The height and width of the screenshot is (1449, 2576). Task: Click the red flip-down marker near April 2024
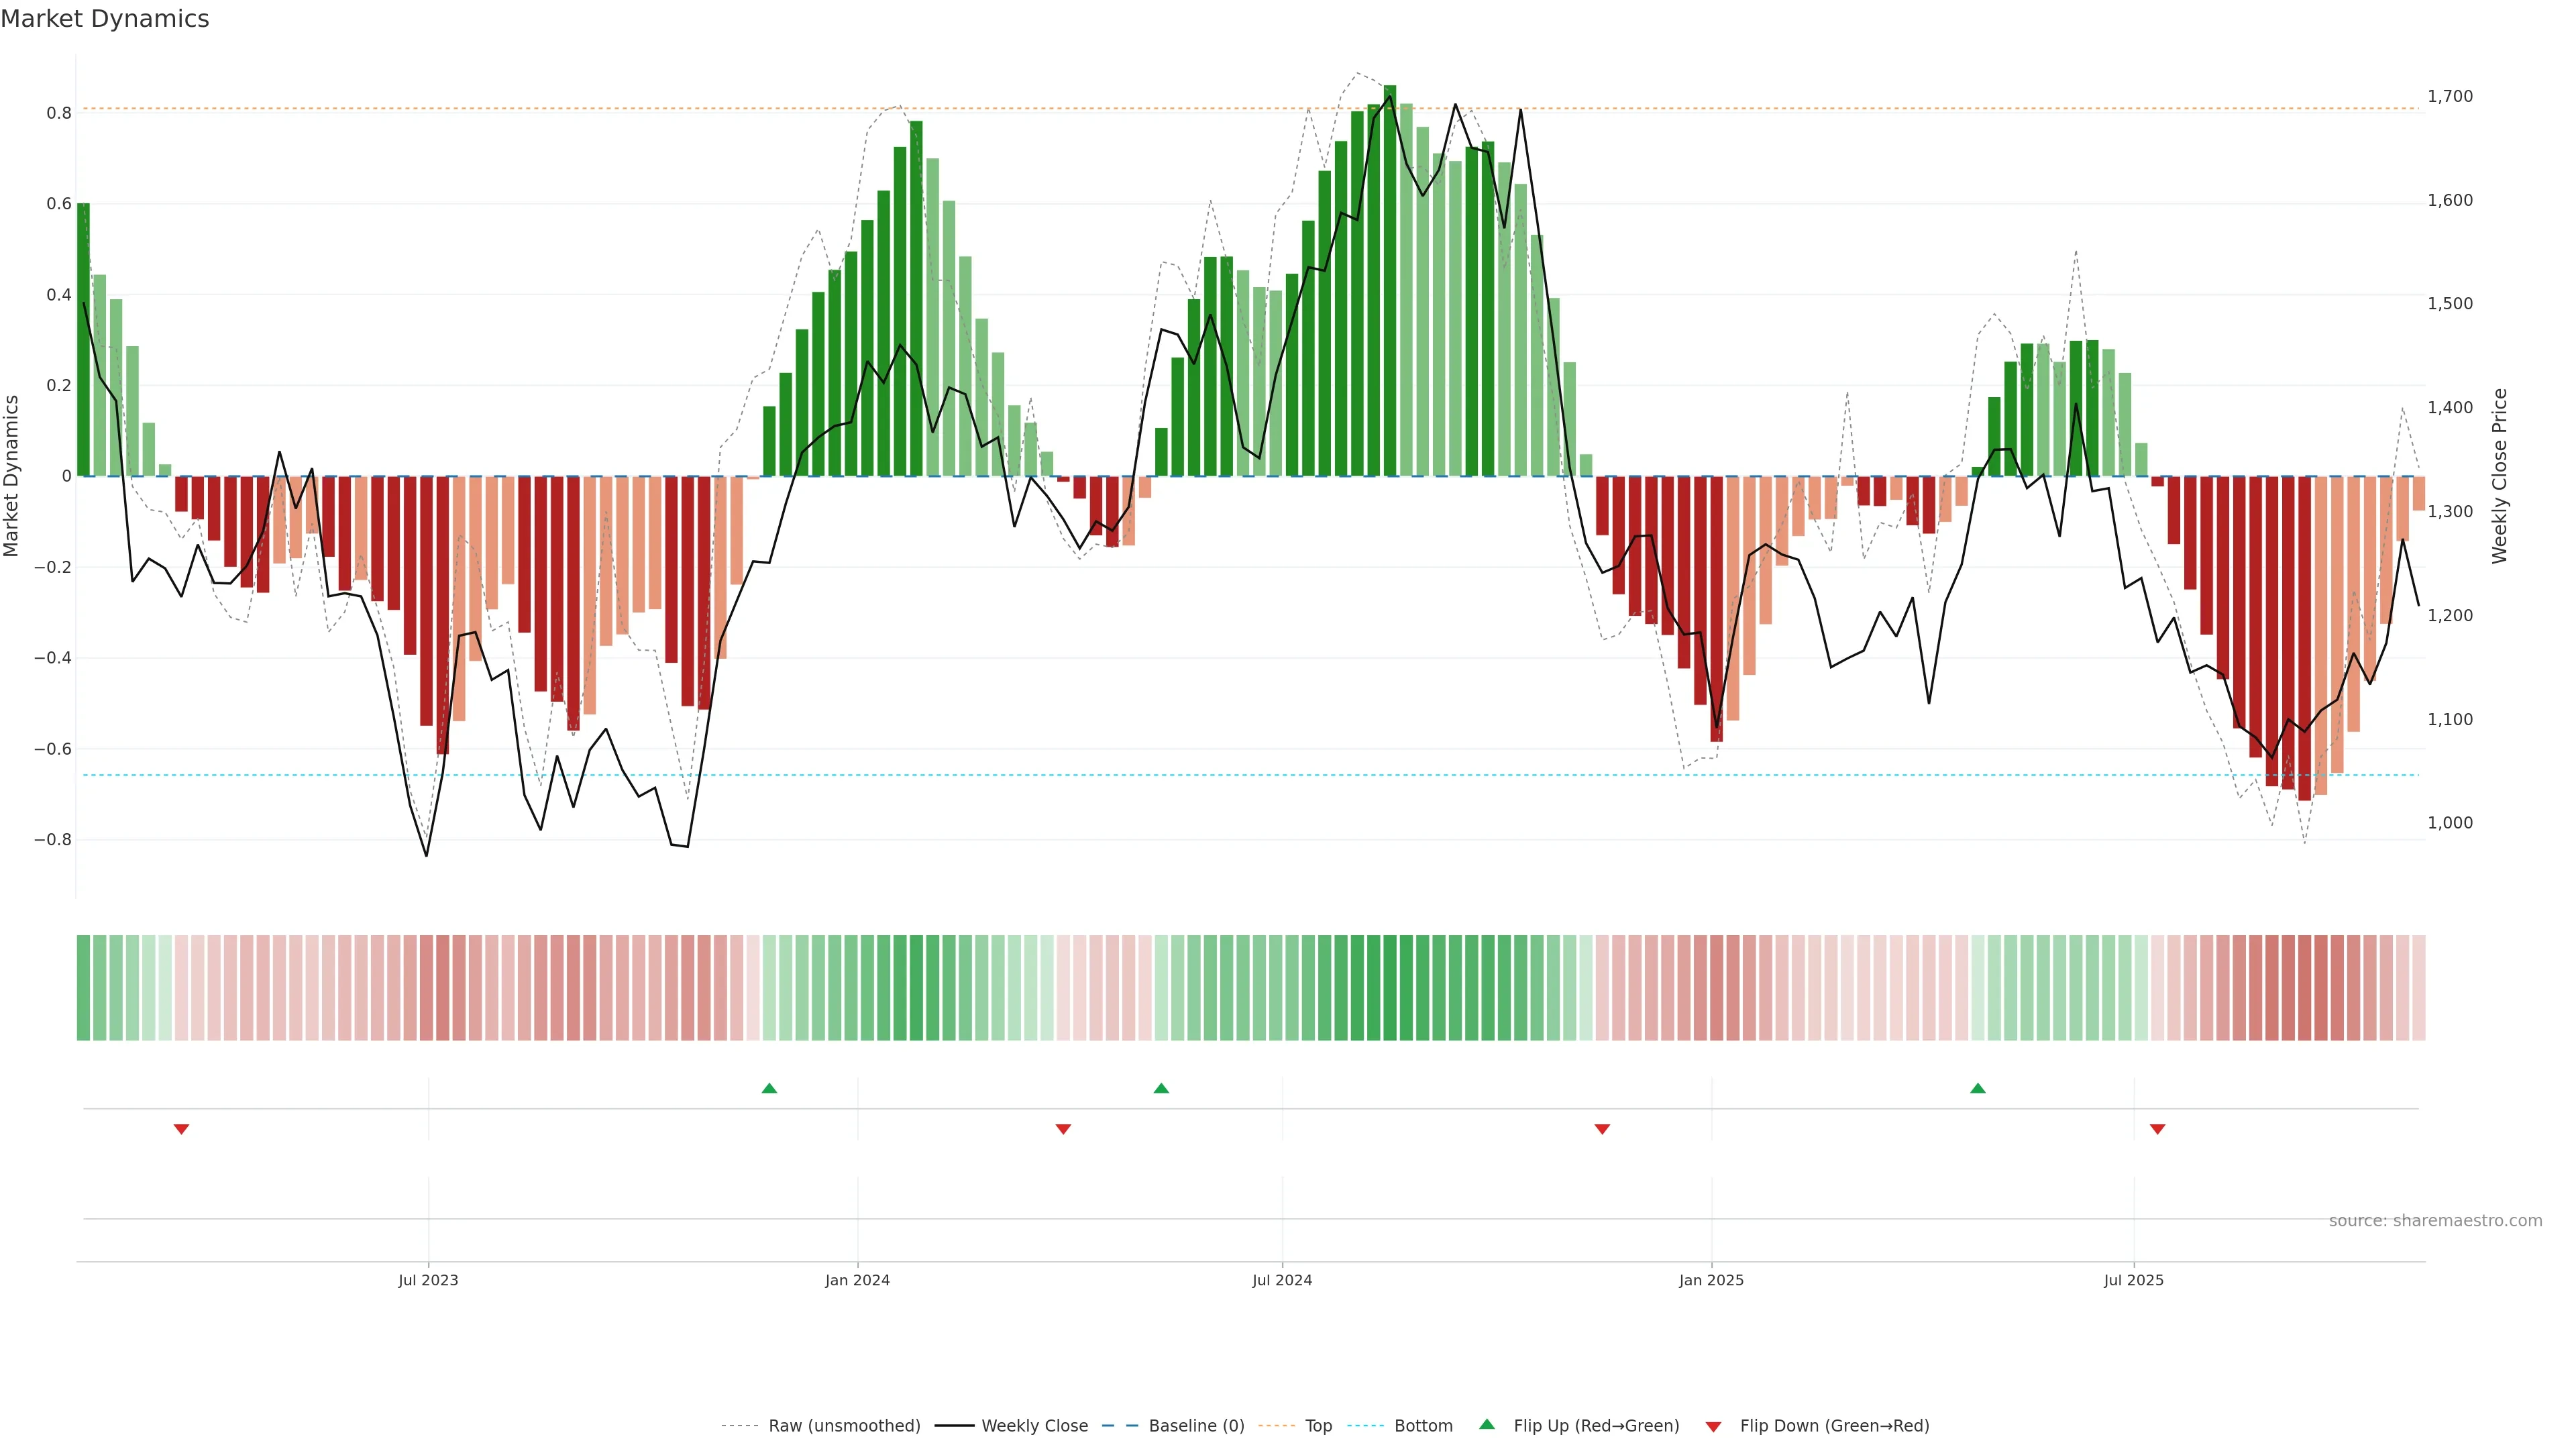(1063, 1129)
